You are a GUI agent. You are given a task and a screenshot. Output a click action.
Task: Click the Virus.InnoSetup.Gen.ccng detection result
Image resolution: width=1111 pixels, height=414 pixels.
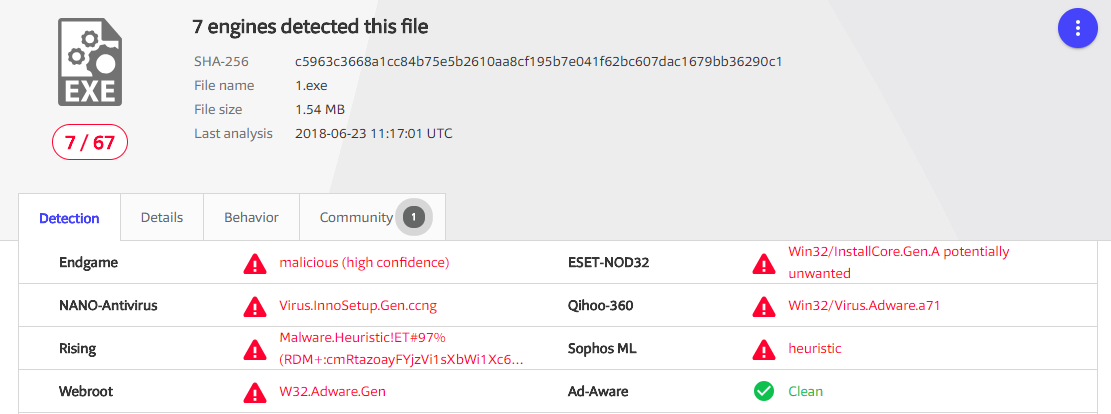pyautogui.click(x=358, y=306)
